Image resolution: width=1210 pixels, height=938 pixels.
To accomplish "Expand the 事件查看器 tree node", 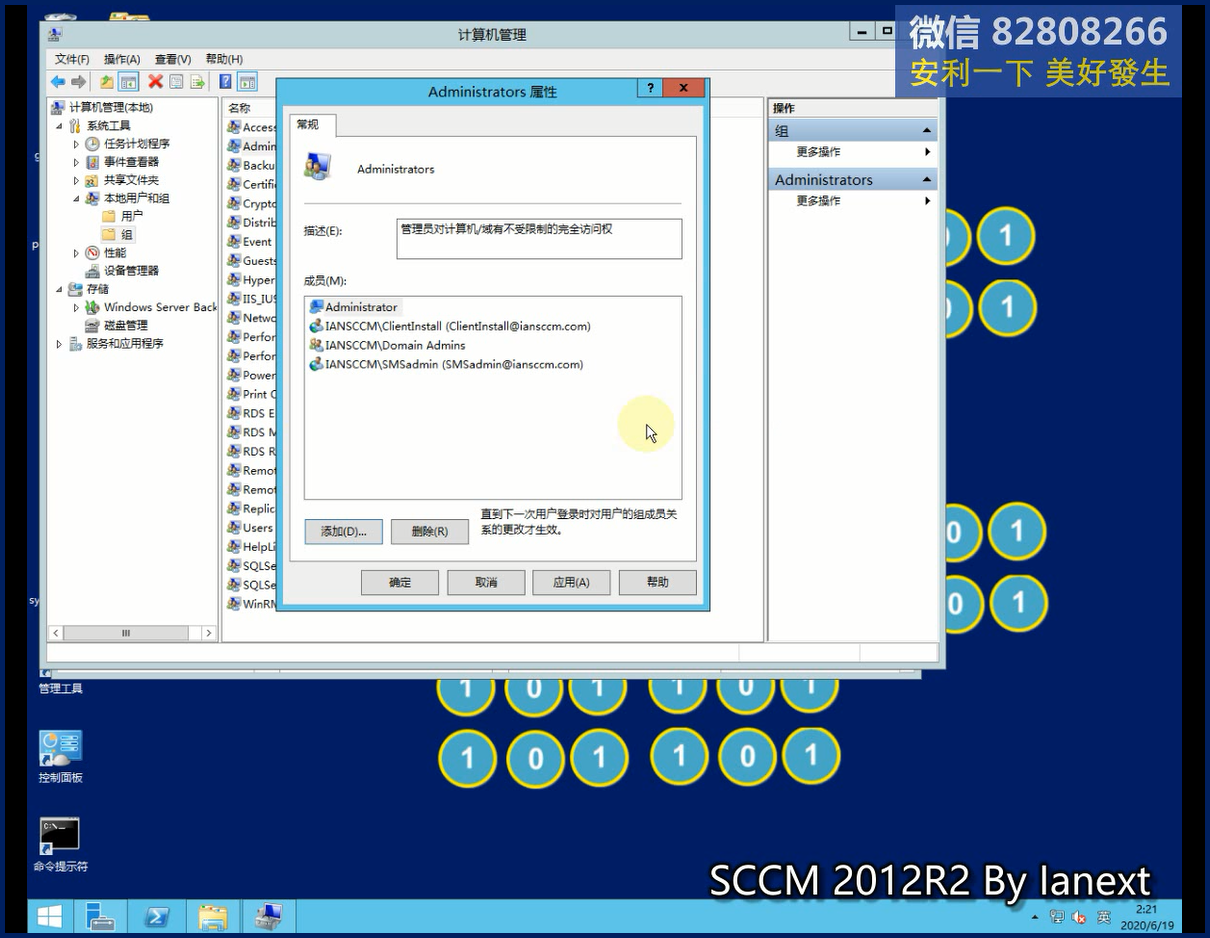I will 76,162.
